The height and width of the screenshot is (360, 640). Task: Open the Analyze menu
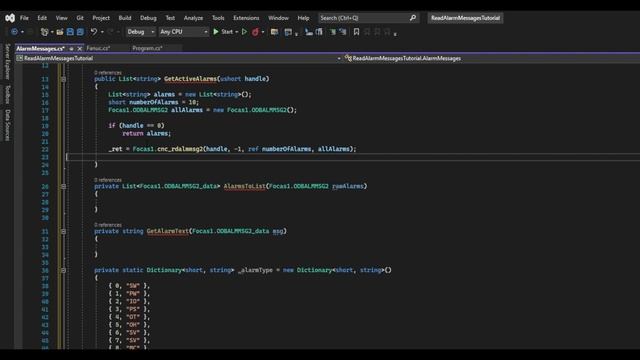coord(193,18)
